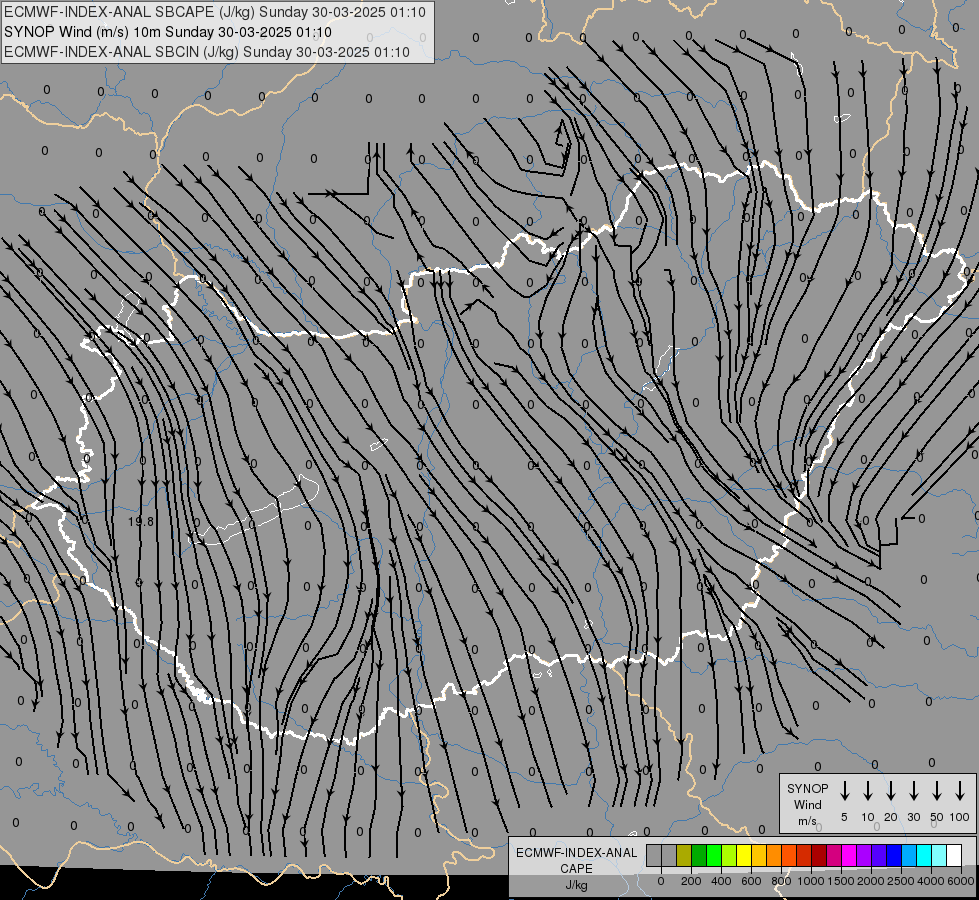Click the 19.8 value on the map

(140, 521)
